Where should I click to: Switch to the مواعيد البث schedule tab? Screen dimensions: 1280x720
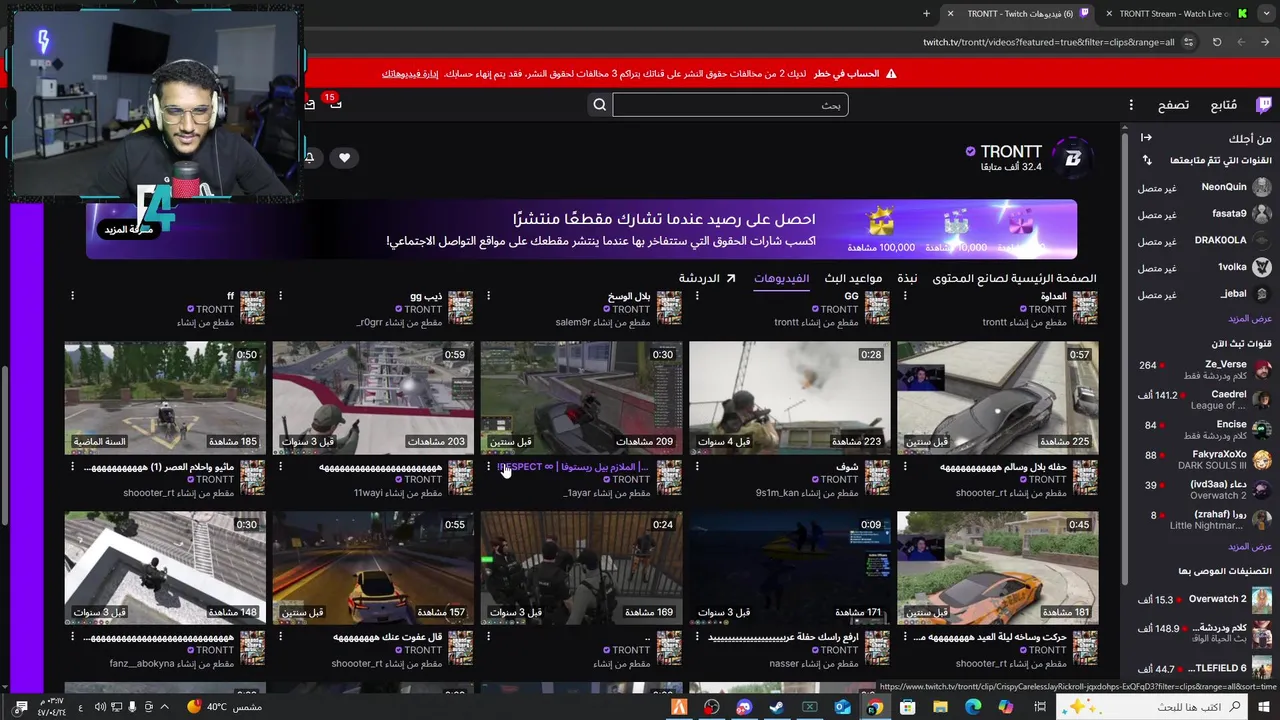[853, 278]
